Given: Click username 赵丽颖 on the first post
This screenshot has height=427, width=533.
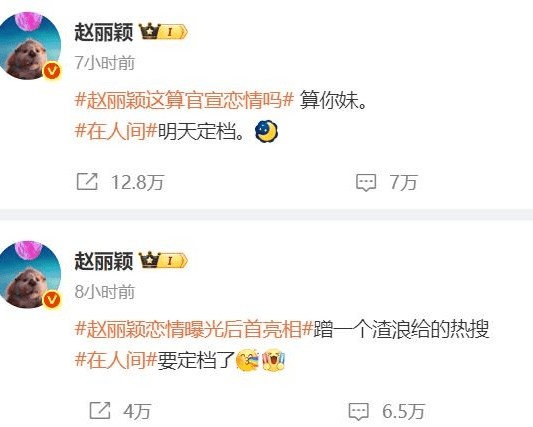Looking at the screenshot, I should [104, 32].
